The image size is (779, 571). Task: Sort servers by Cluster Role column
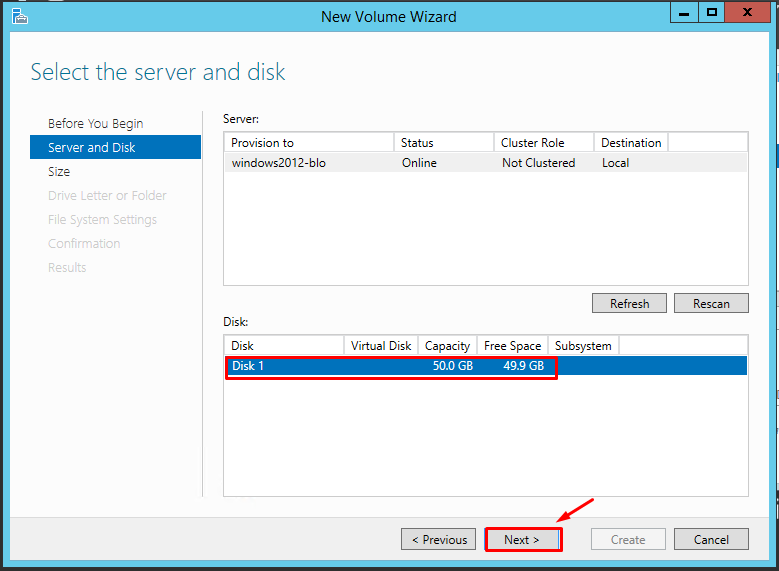click(x=544, y=143)
